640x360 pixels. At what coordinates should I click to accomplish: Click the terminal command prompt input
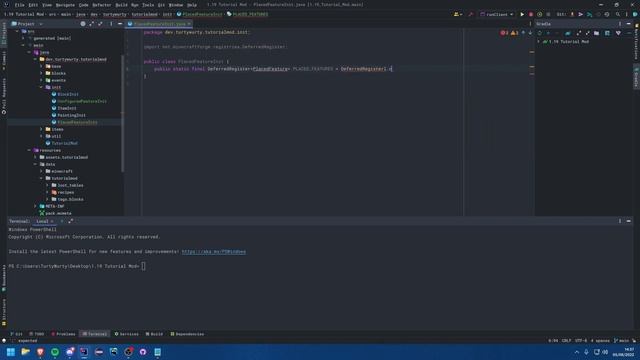(x=143, y=266)
